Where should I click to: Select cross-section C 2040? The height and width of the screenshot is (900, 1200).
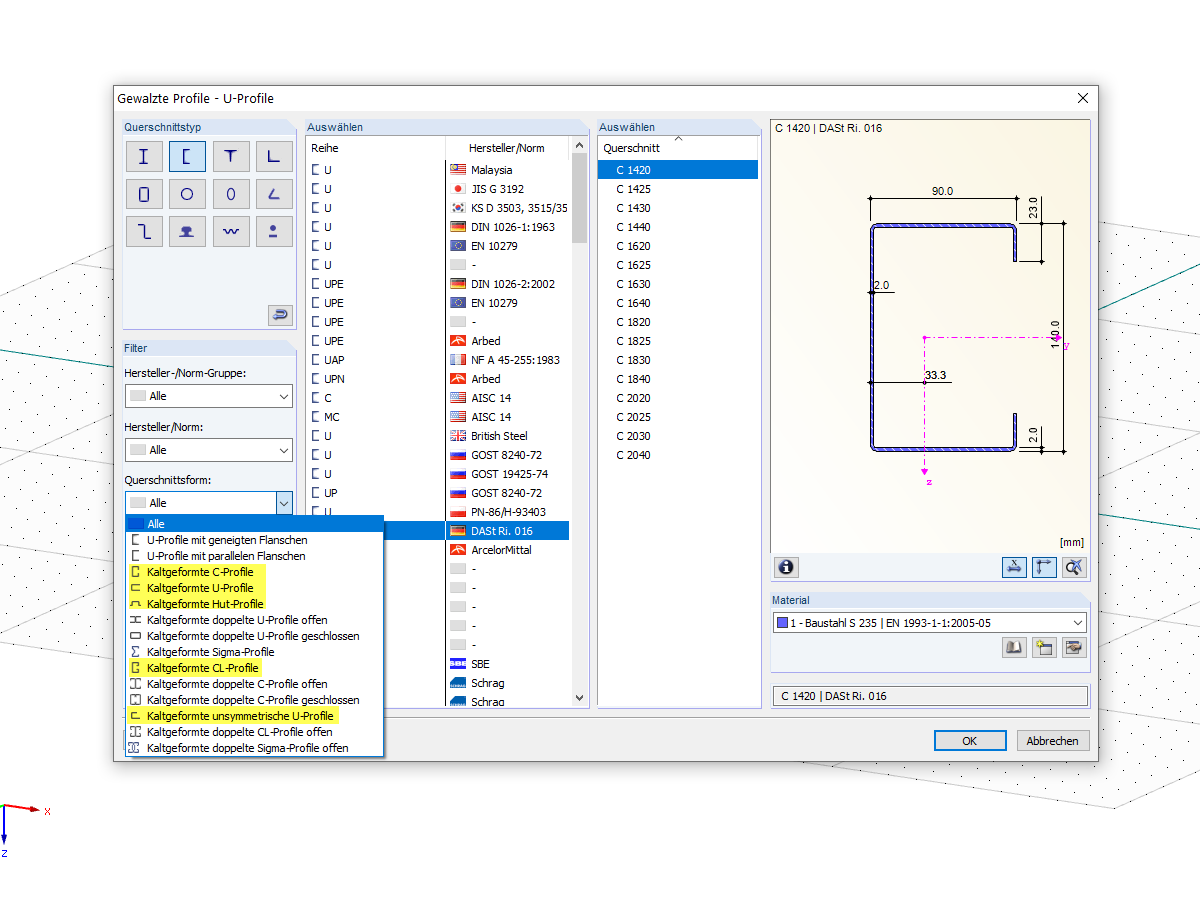[x=677, y=455]
